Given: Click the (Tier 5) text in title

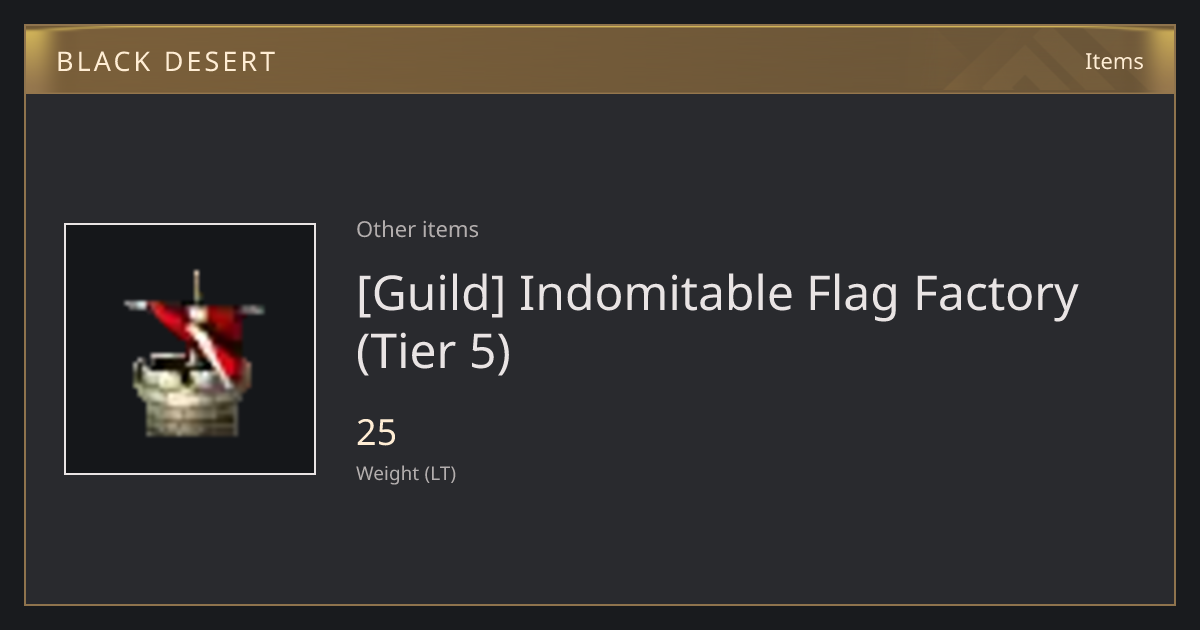Looking at the screenshot, I should (433, 354).
